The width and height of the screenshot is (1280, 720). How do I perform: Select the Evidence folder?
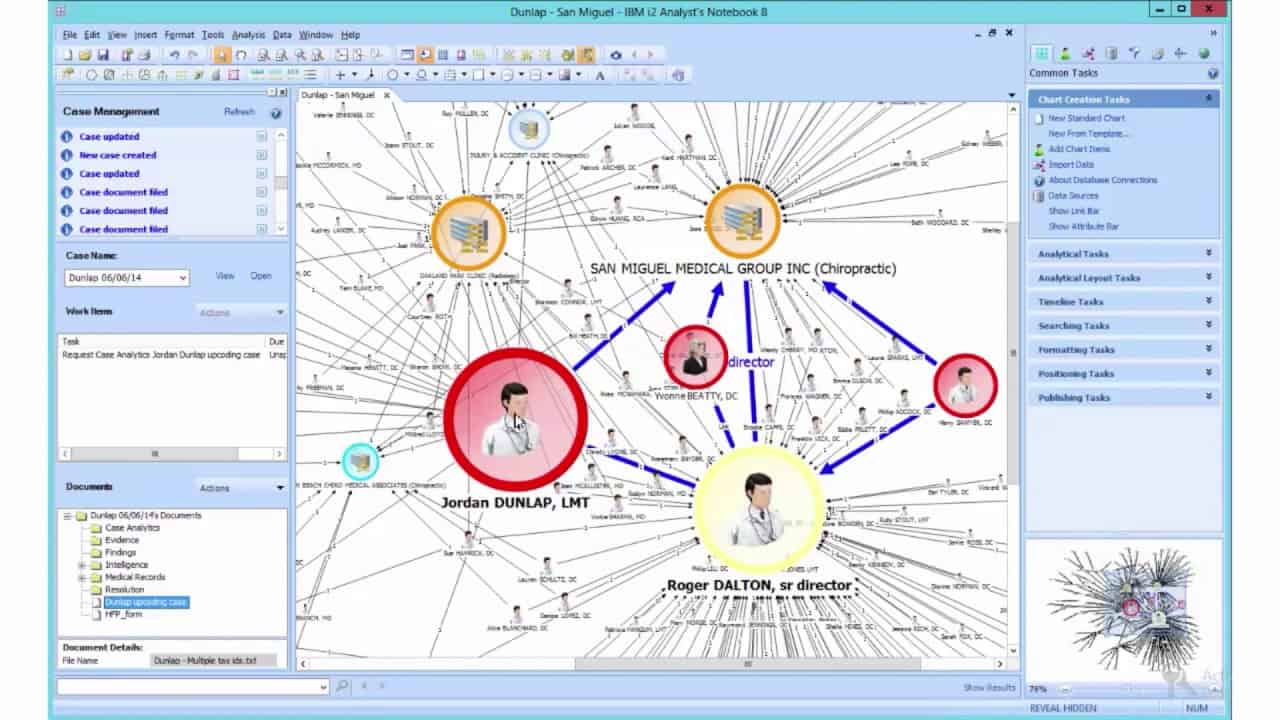(x=122, y=540)
